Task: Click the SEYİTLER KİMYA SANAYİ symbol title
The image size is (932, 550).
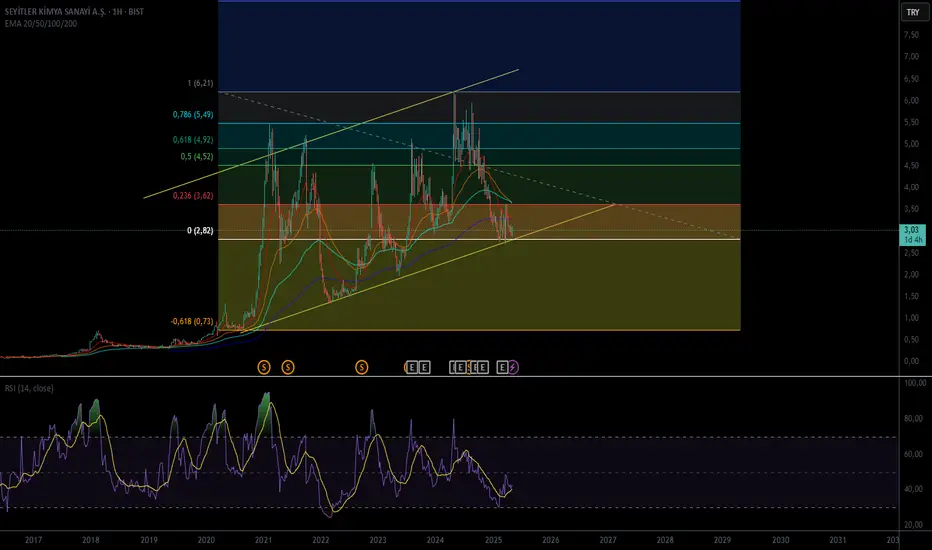Action: tap(55, 11)
